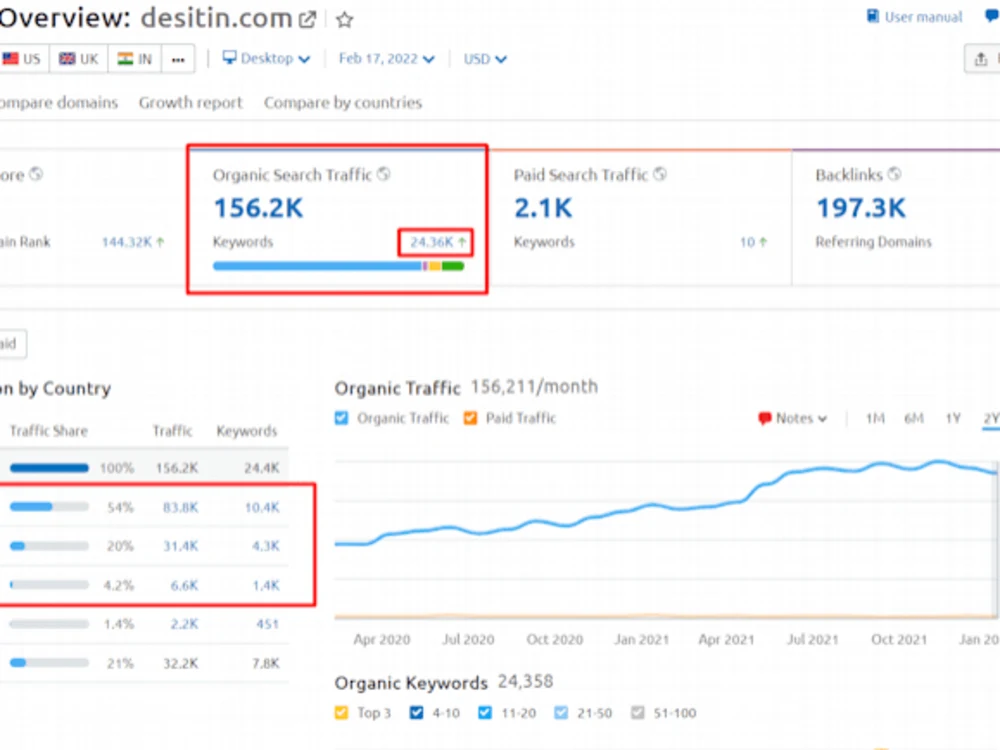Switch to Compare by countries tab
This screenshot has width=1000, height=750.
click(343, 103)
